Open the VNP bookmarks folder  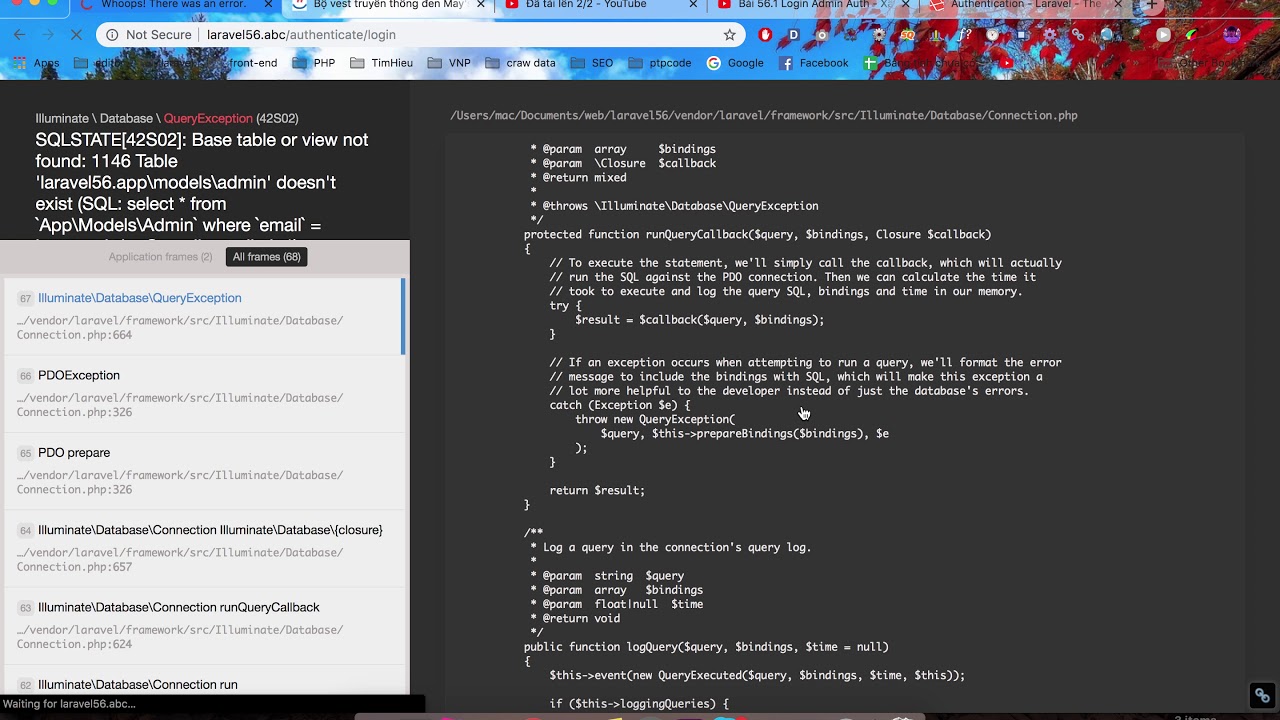pyautogui.click(x=449, y=63)
